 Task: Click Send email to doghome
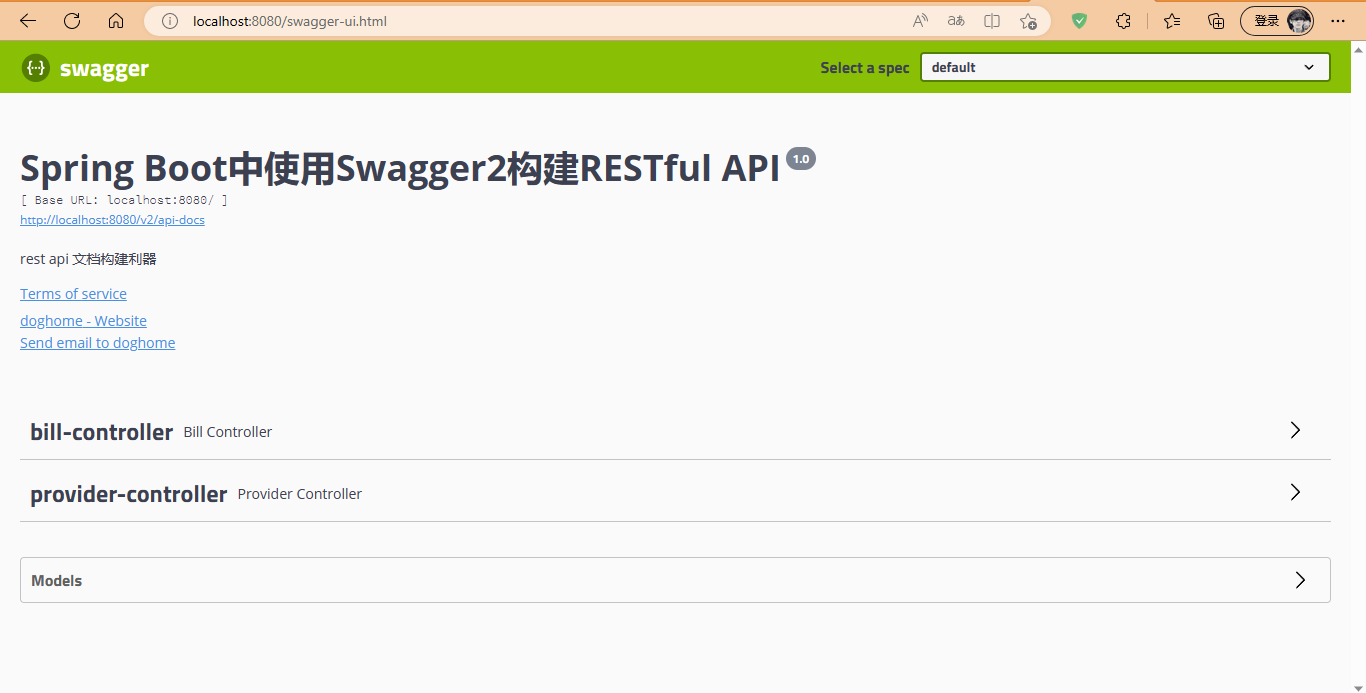click(97, 343)
